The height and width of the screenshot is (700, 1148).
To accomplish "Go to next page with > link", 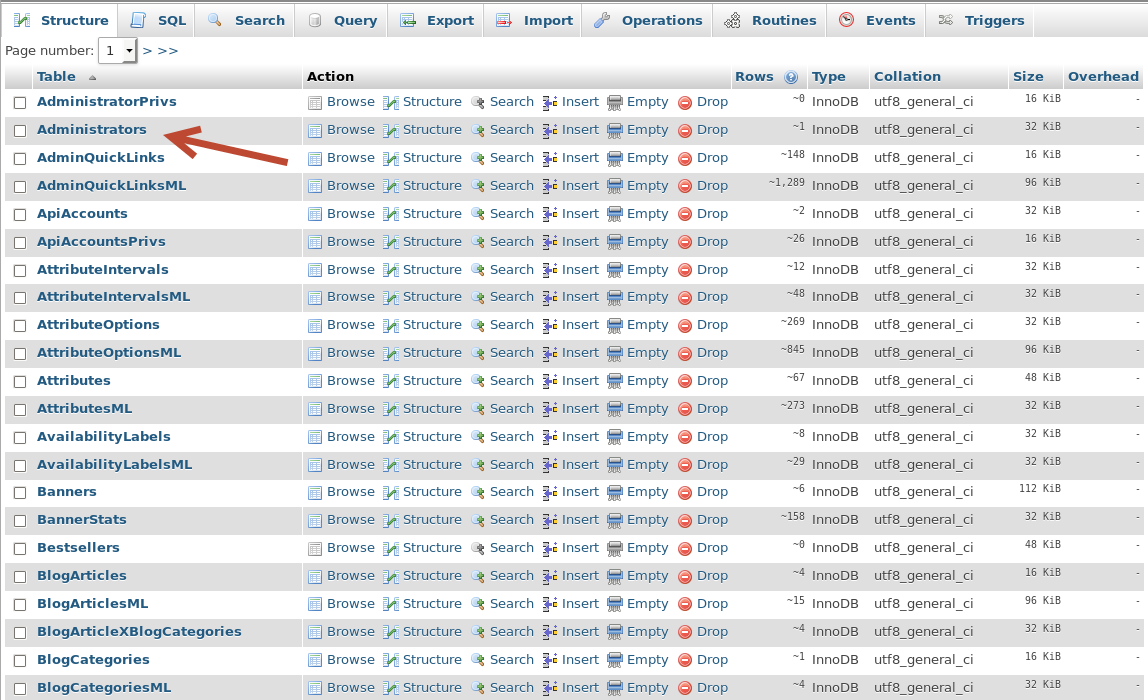I will [147, 50].
